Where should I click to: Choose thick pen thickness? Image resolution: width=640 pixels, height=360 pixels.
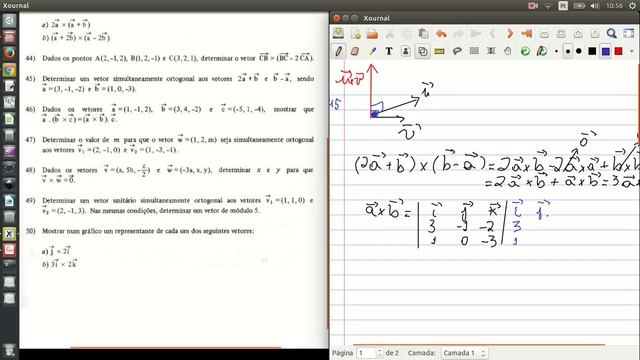tap(579, 51)
